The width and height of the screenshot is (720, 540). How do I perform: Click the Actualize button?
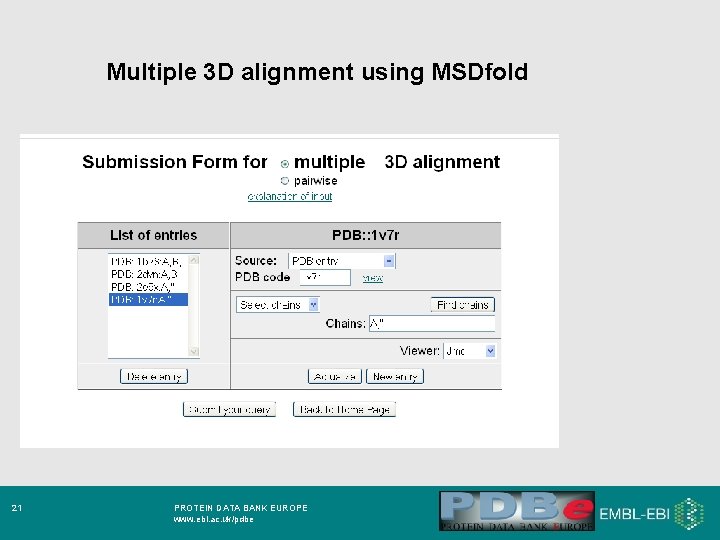(x=335, y=377)
